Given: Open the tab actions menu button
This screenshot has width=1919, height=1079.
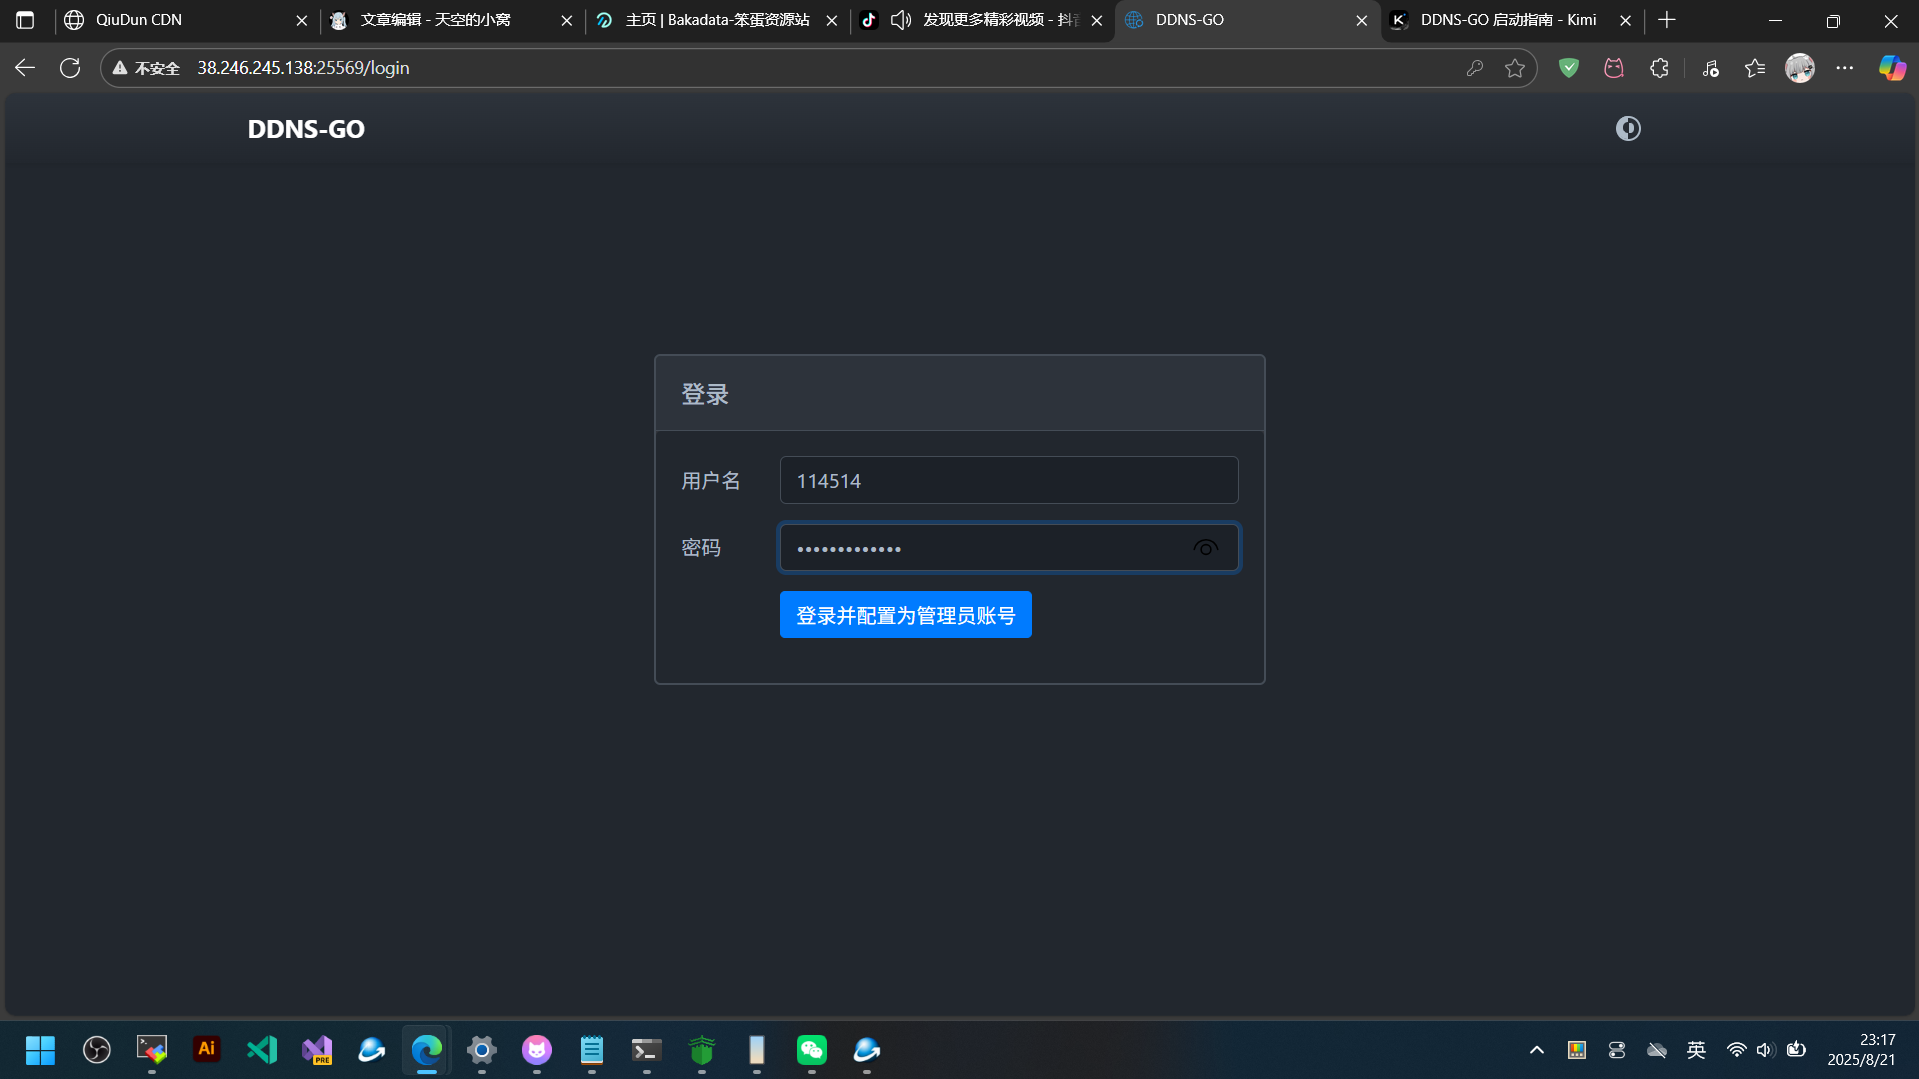Looking at the screenshot, I should tap(25, 20).
